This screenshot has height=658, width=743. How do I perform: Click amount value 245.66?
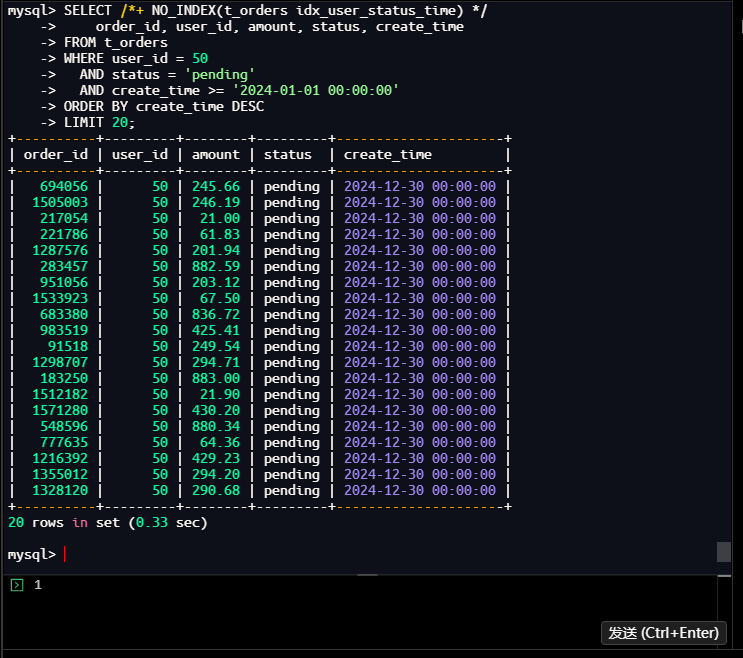click(216, 187)
